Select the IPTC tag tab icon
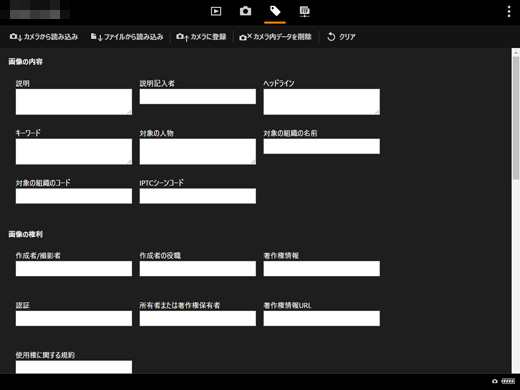Viewport: 520px width, 390px height. pyautogui.click(x=275, y=11)
